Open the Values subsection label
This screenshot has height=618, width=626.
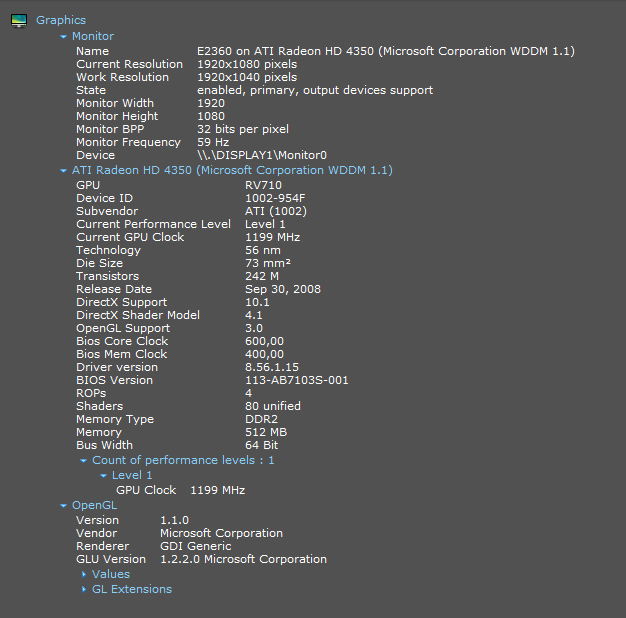tap(111, 574)
